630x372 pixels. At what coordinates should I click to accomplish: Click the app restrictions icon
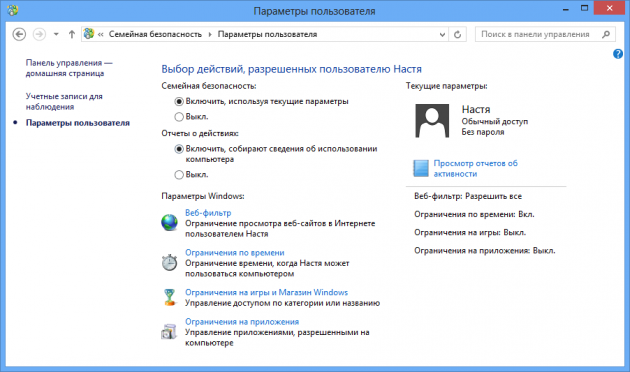click(x=169, y=331)
